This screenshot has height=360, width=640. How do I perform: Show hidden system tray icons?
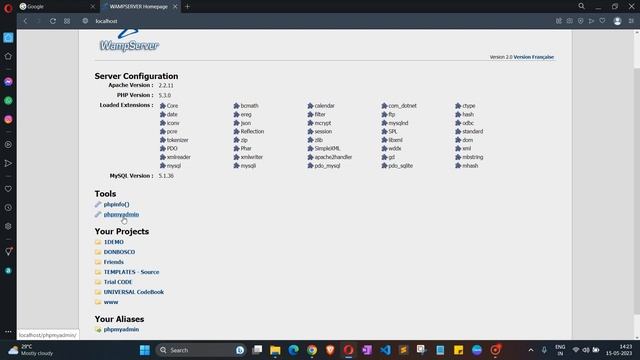click(531, 350)
